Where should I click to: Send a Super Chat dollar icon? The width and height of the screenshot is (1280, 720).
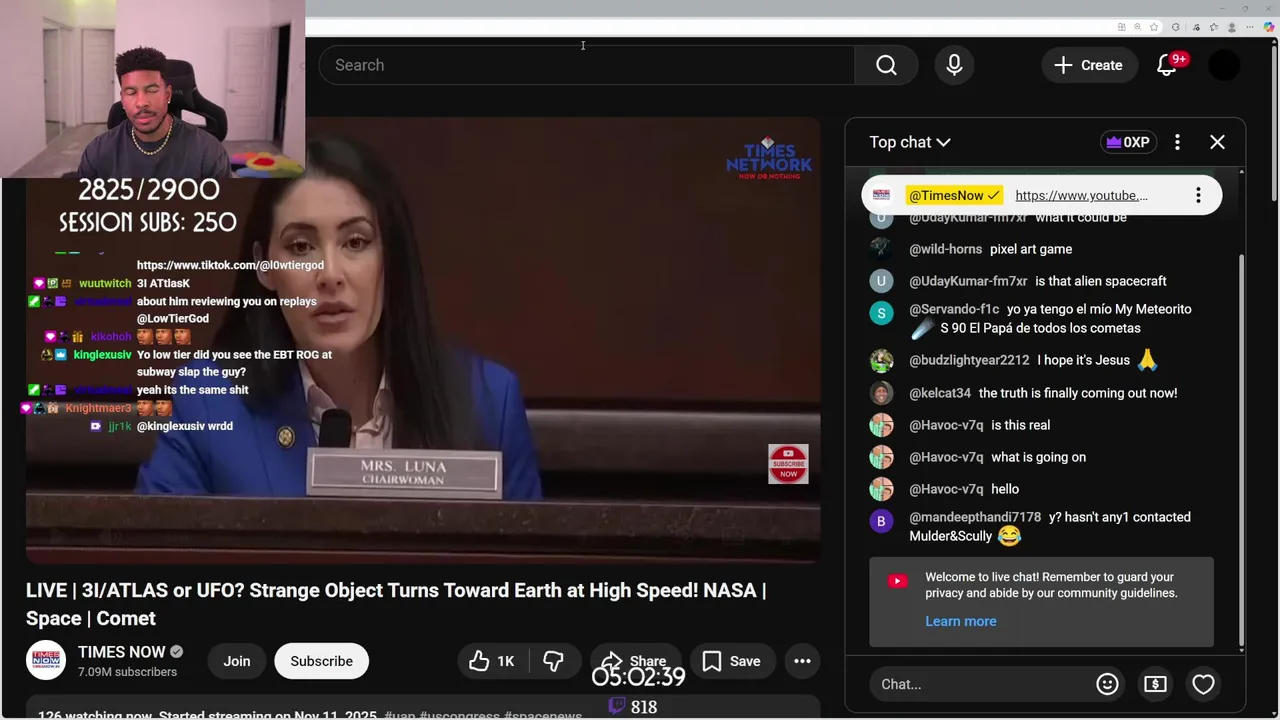click(1155, 684)
